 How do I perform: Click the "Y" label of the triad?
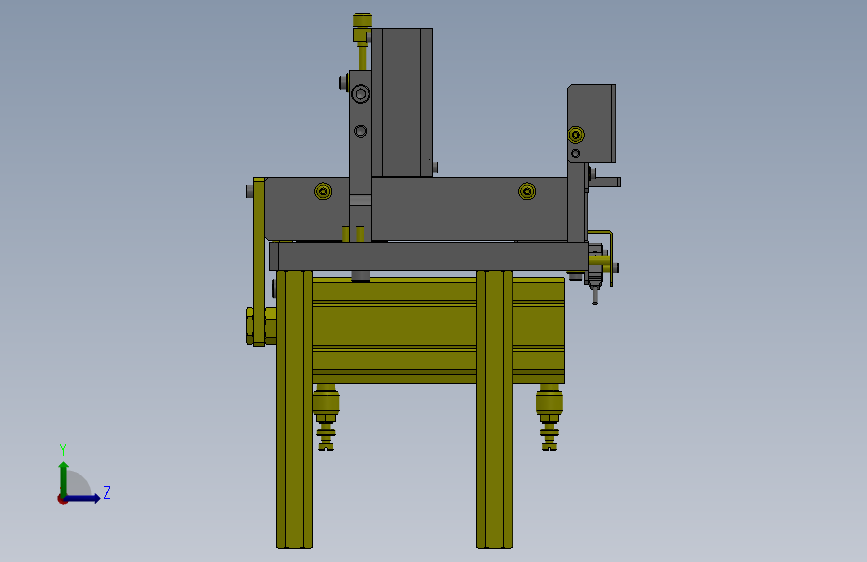63,449
